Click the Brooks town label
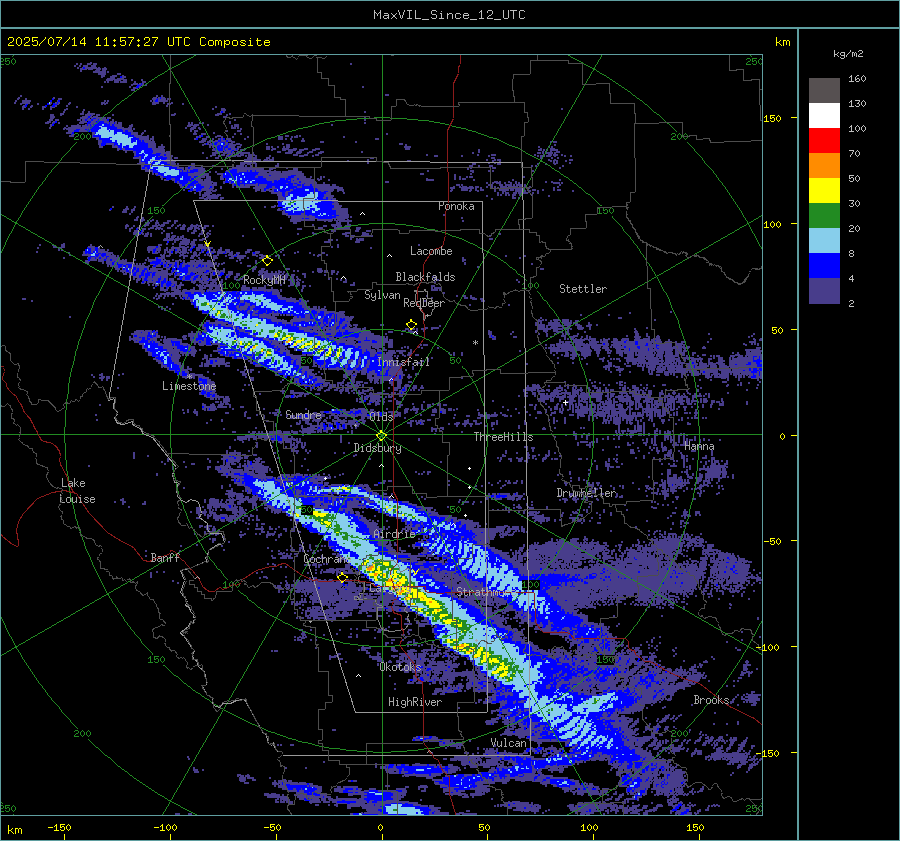Image resolution: width=900 pixels, height=841 pixels. [711, 700]
